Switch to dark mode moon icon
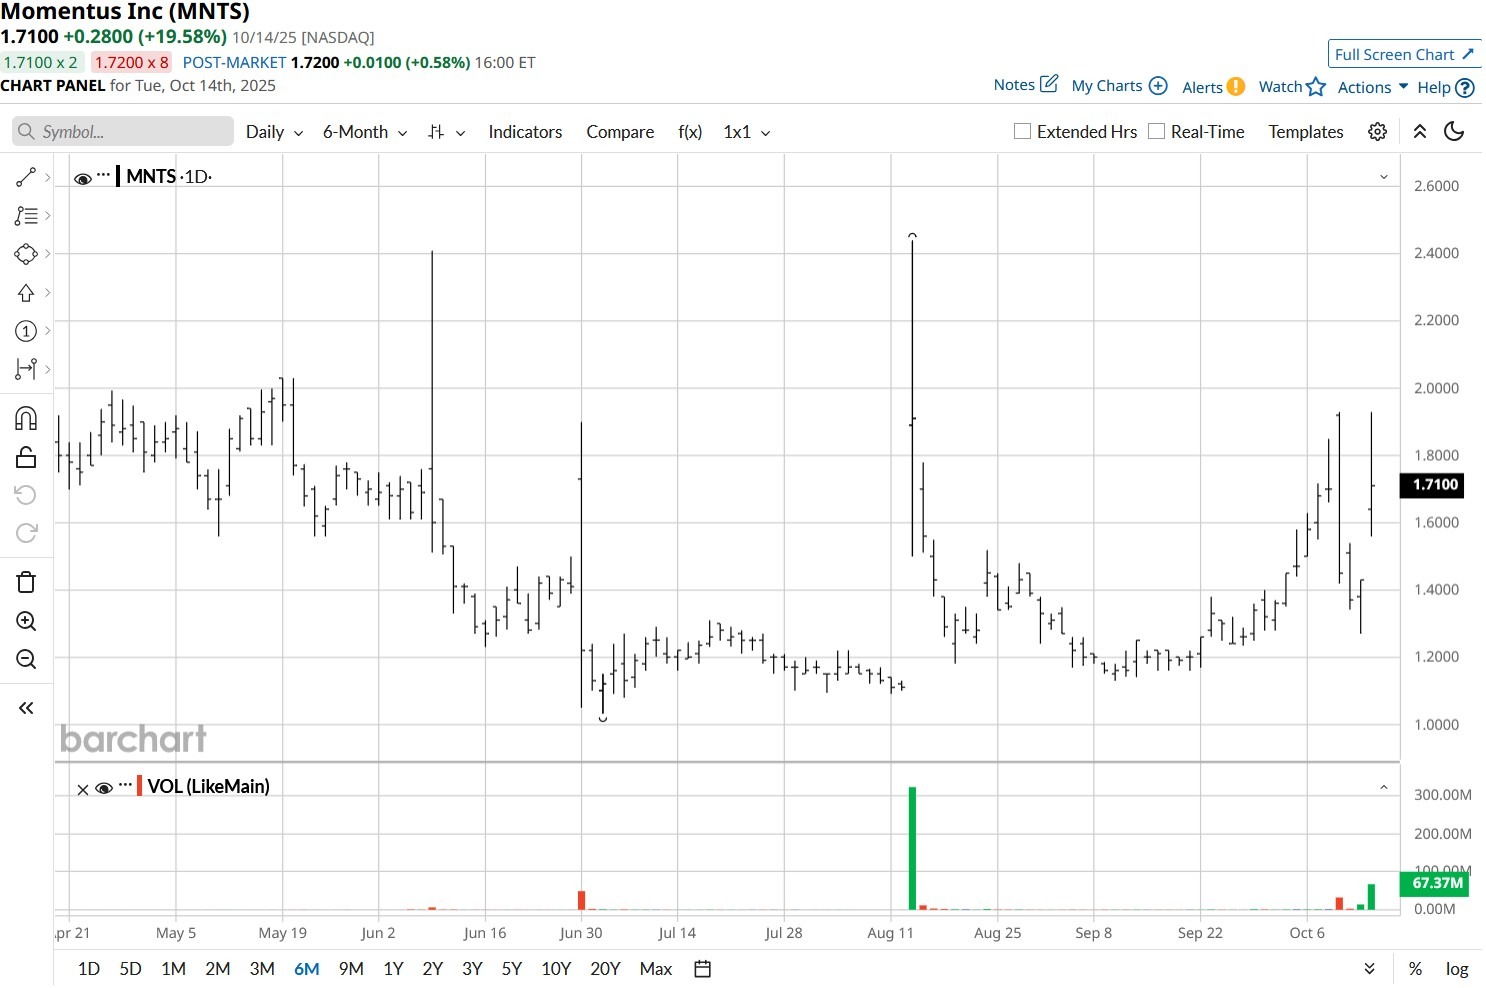 [x=1454, y=132]
